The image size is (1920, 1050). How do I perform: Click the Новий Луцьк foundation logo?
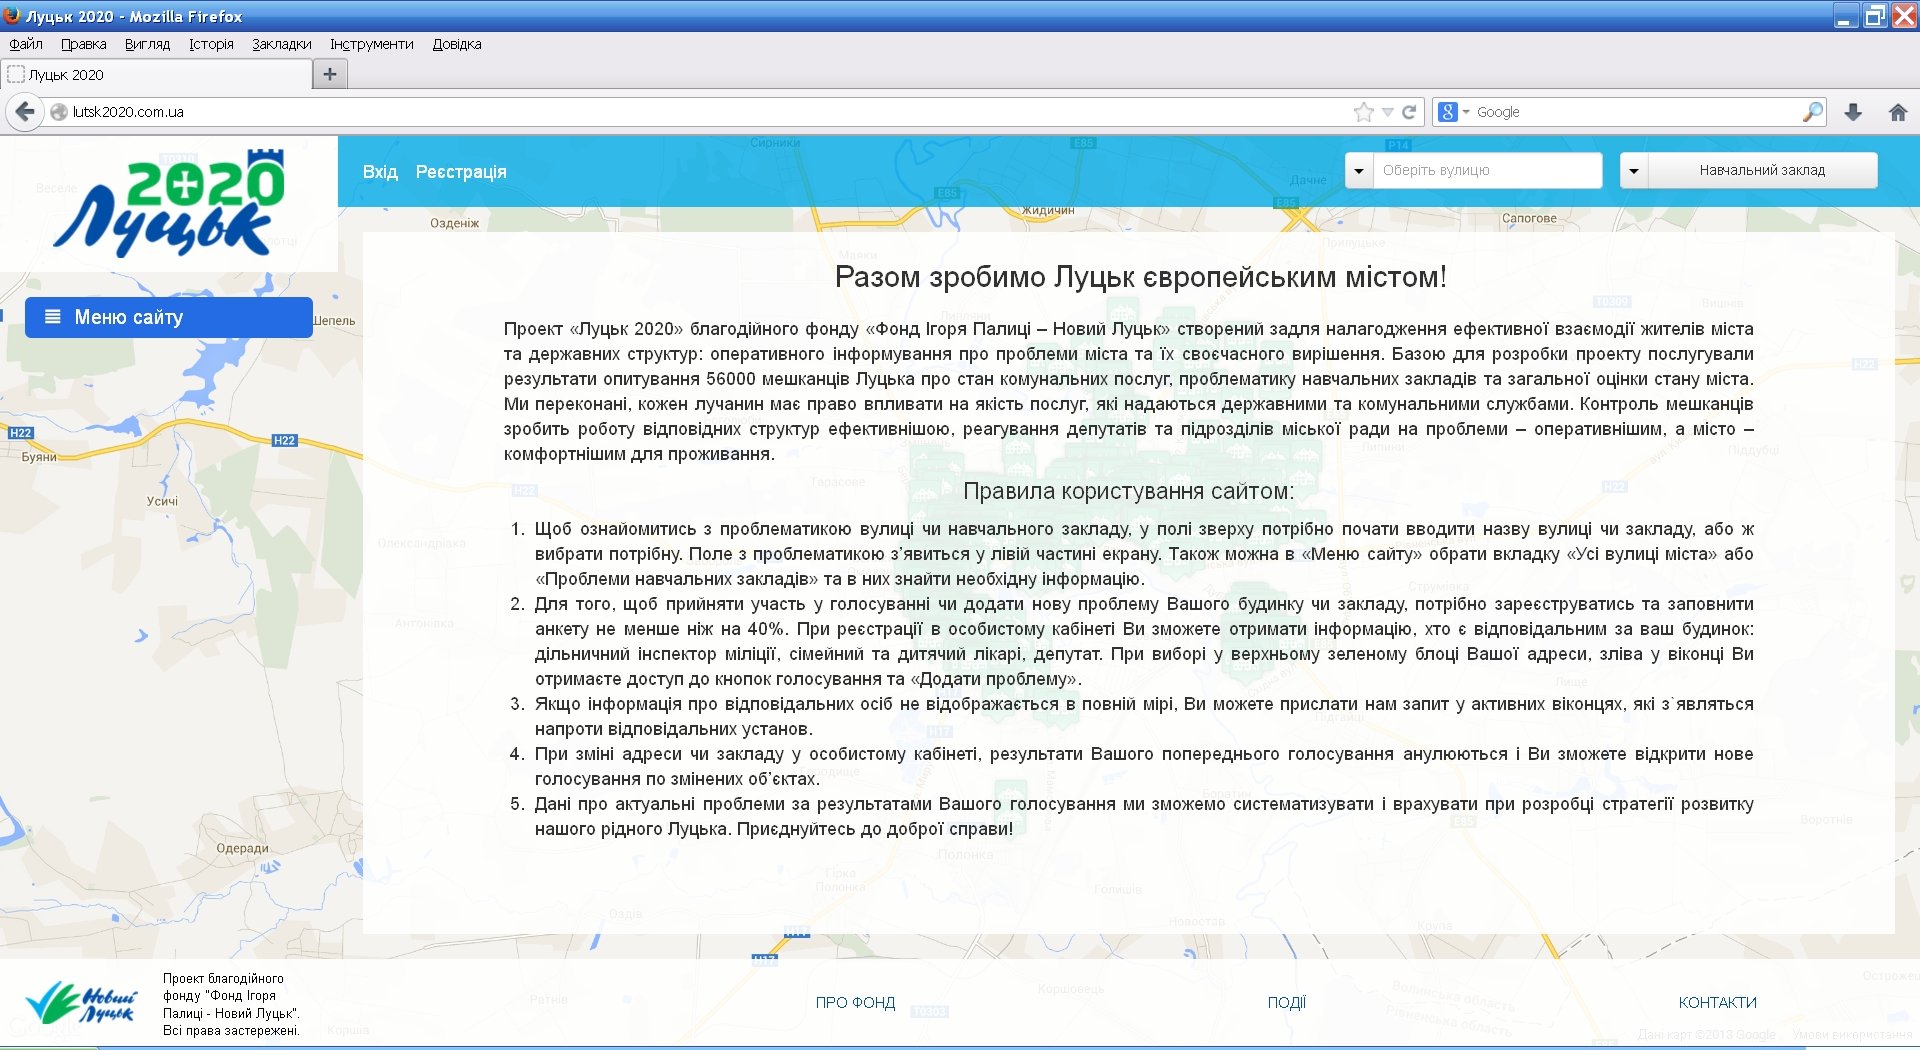(x=81, y=1003)
